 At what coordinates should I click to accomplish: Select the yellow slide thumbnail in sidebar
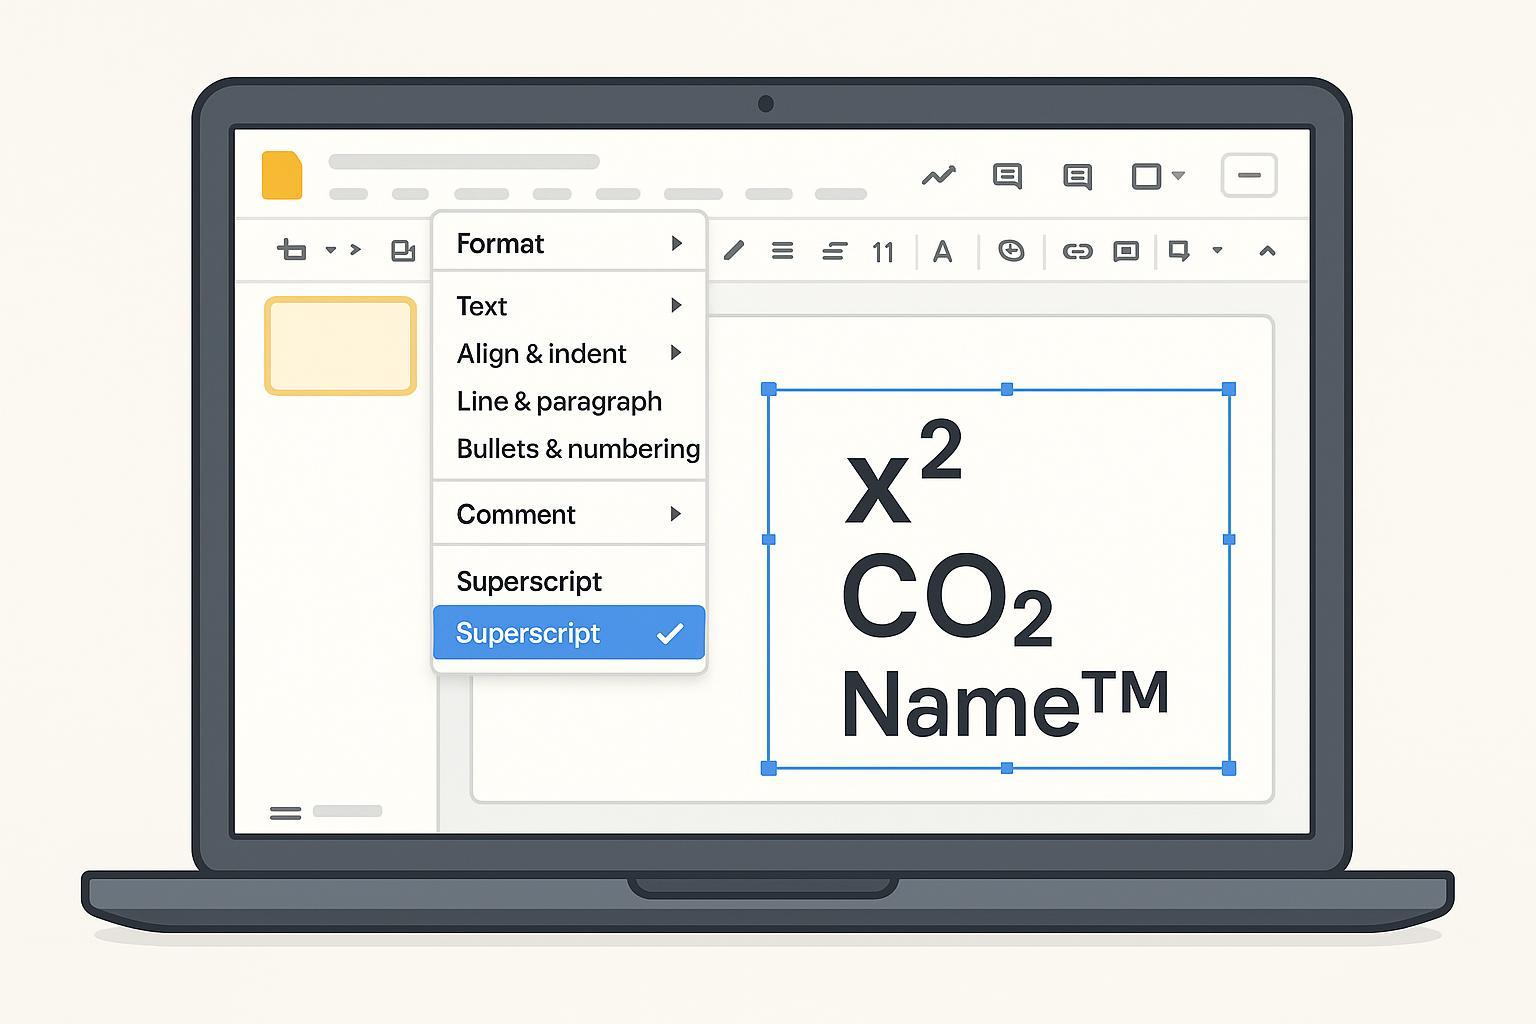click(x=340, y=346)
